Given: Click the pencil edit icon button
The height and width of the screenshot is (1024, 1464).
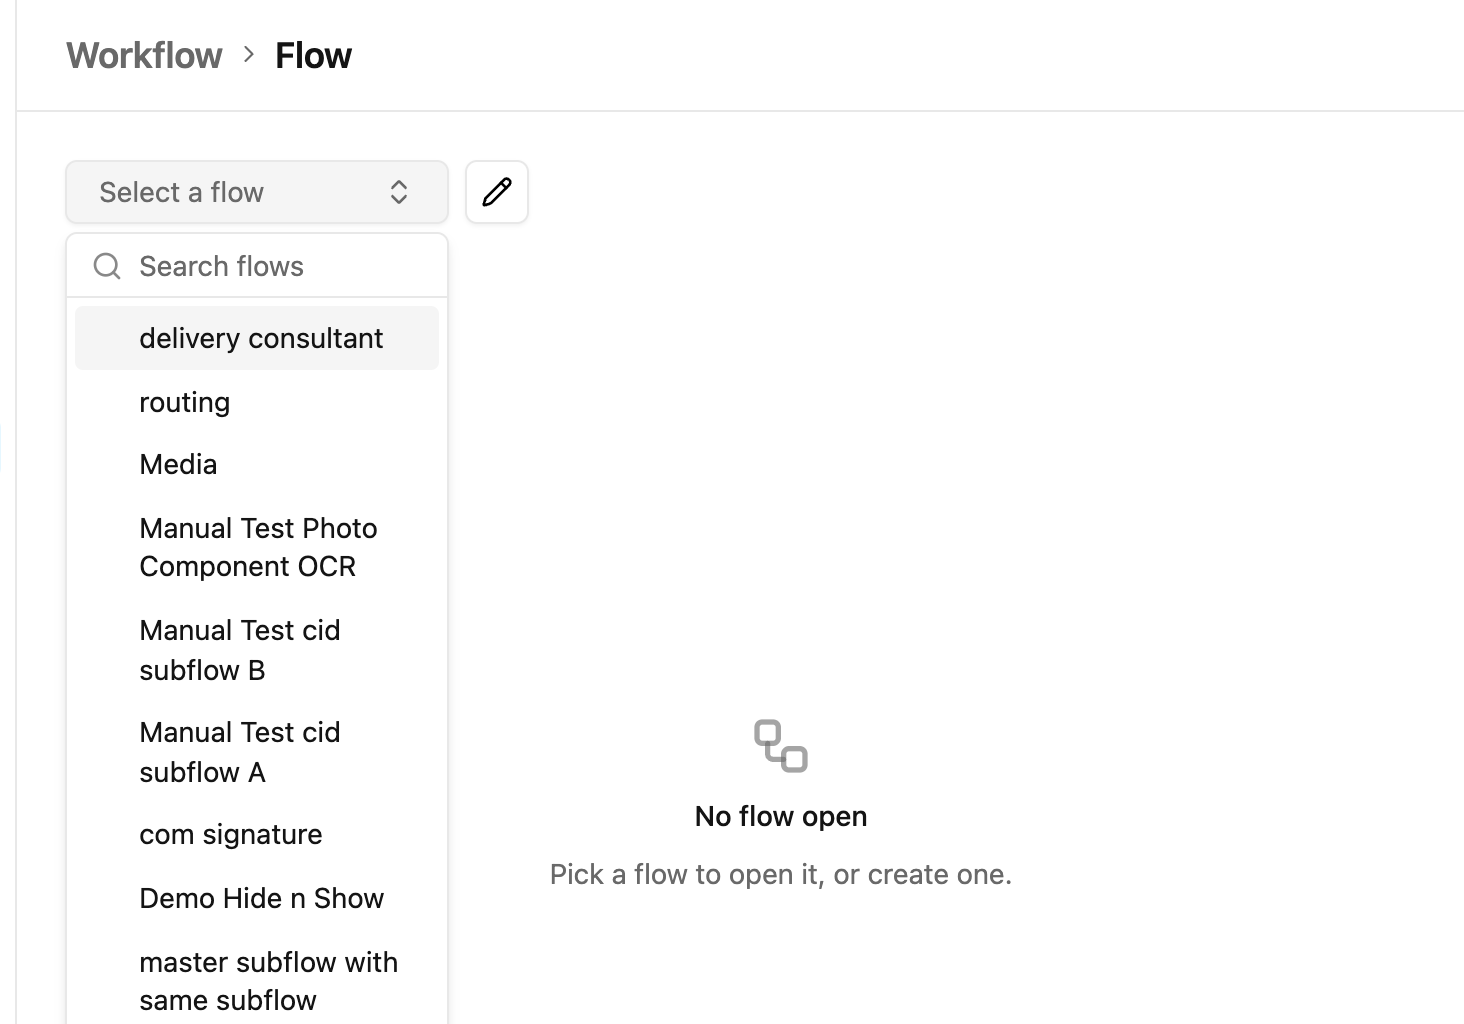Looking at the screenshot, I should (497, 192).
